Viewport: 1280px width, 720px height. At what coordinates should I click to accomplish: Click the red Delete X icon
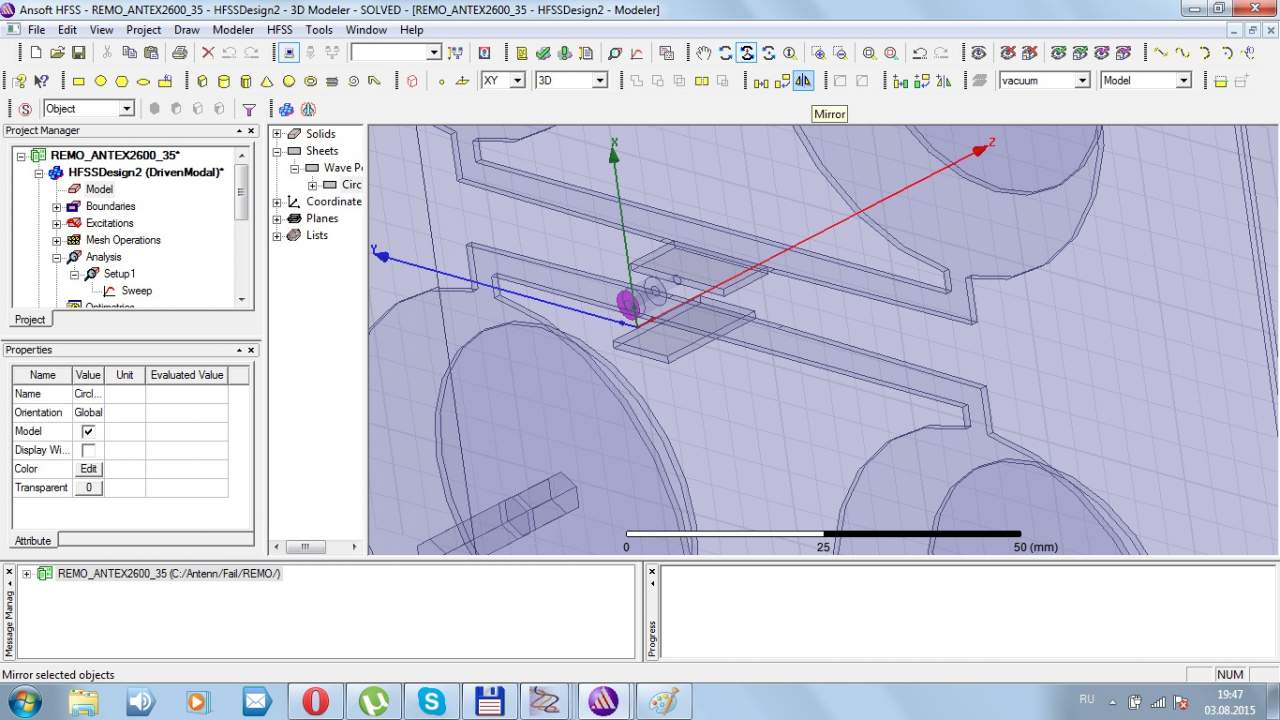208,53
